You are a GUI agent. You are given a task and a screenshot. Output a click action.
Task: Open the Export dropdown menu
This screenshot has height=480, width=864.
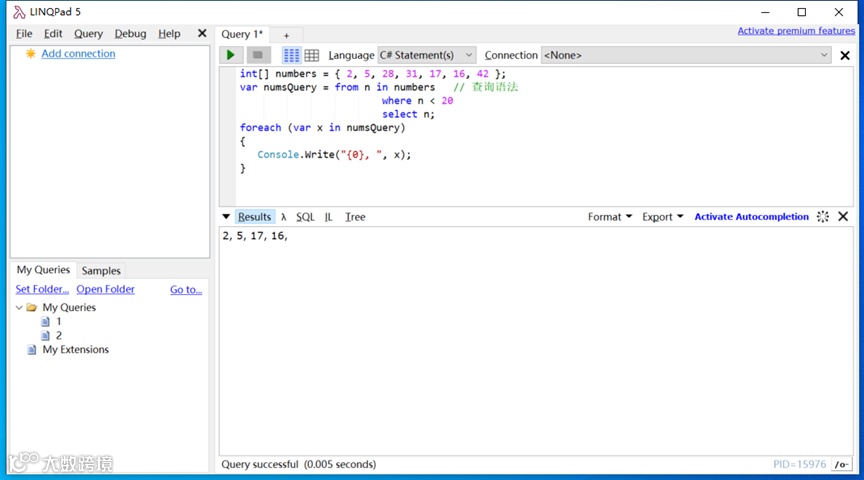[x=662, y=217]
